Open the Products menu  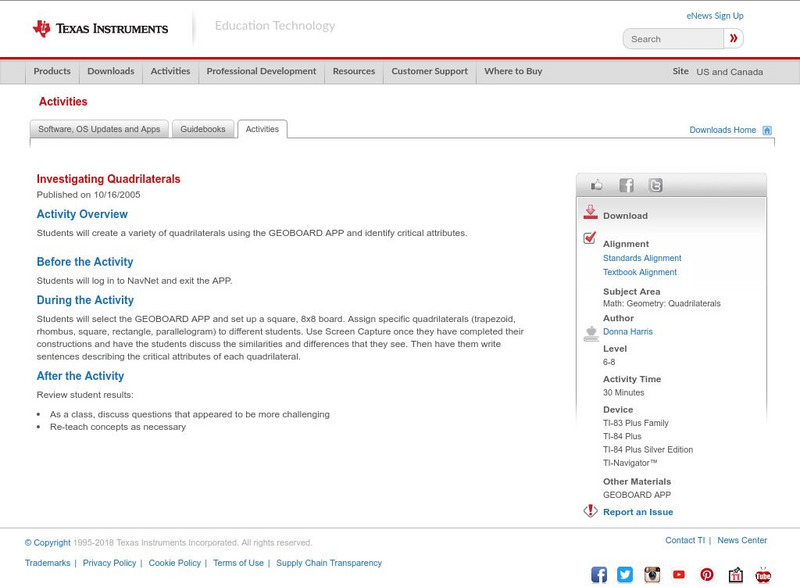click(52, 71)
